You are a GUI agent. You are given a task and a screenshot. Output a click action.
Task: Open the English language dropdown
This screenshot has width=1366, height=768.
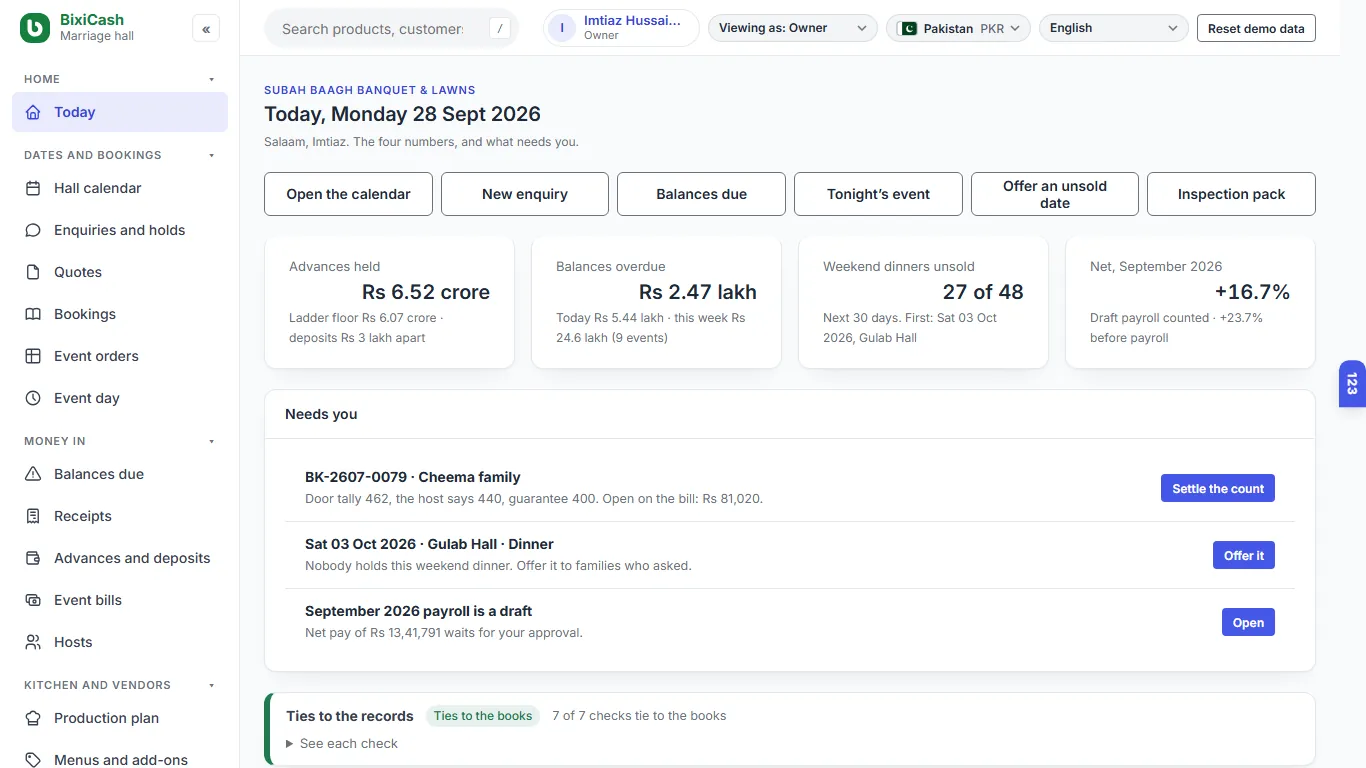(1114, 28)
